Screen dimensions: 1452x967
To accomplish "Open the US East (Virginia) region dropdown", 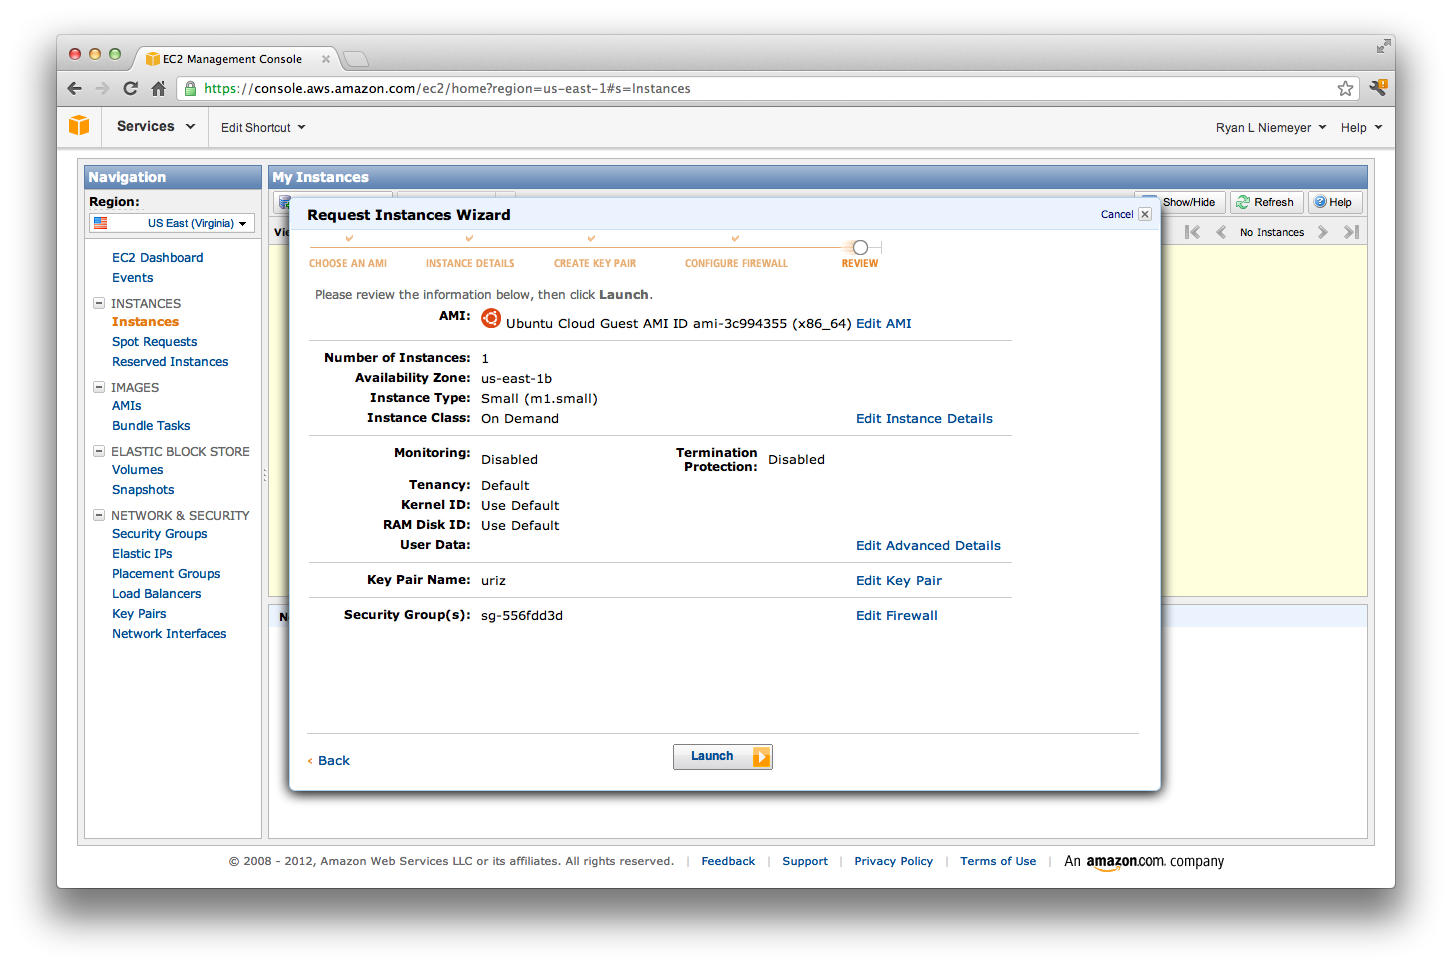I will 172,223.
